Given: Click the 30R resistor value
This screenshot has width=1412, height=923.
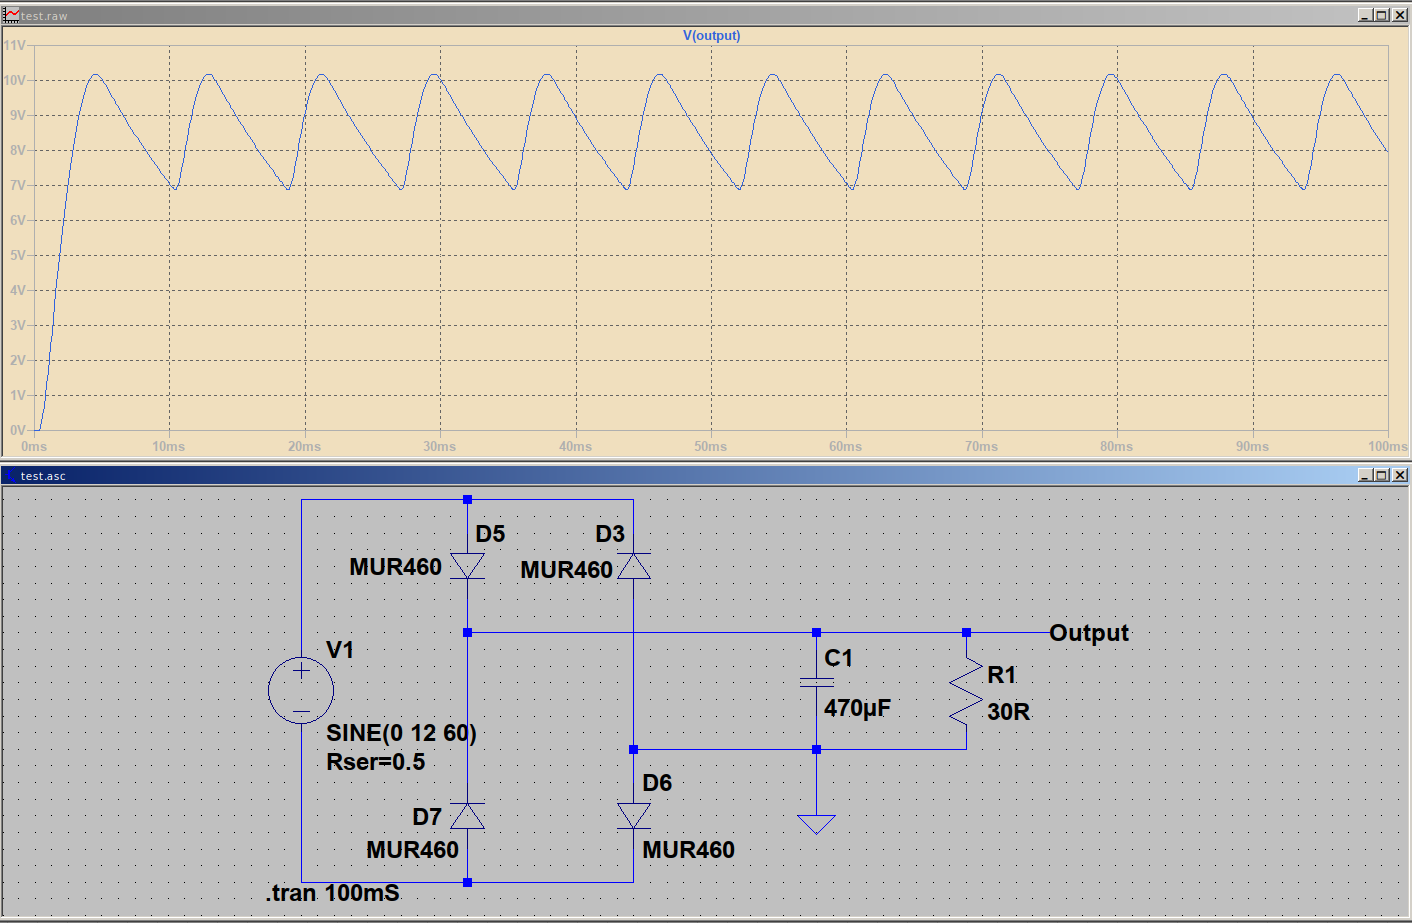Looking at the screenshot, I should [1008, 712].
